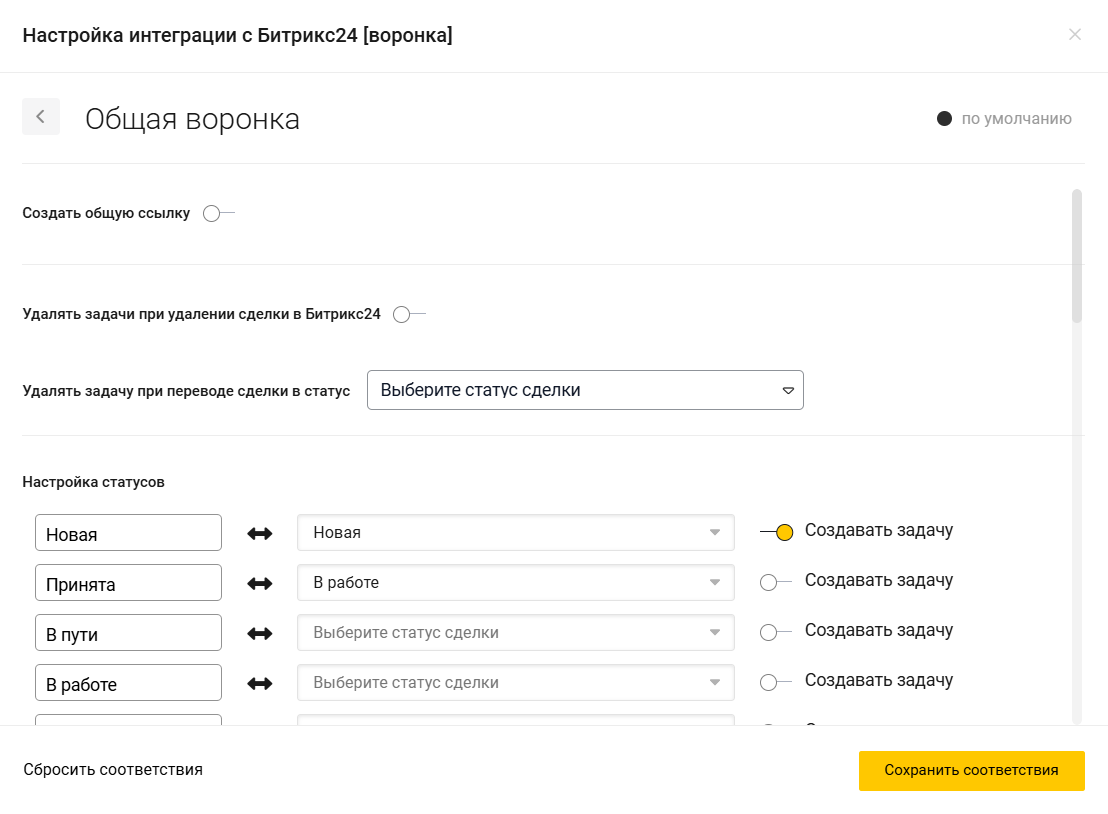Click the Общая воронка heading
The width and height of the screenshot is (1108, 814).
tap(192, 119)
